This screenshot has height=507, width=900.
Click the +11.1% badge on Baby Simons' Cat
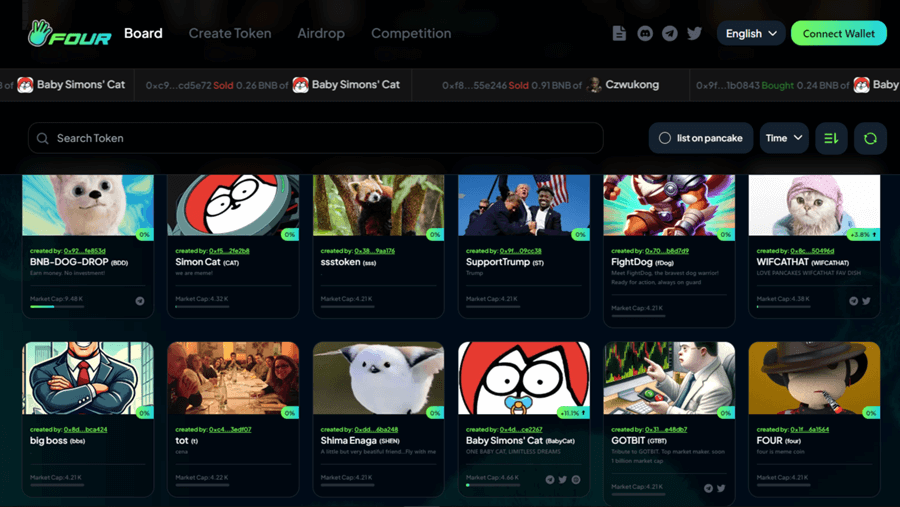pos(573,413)
